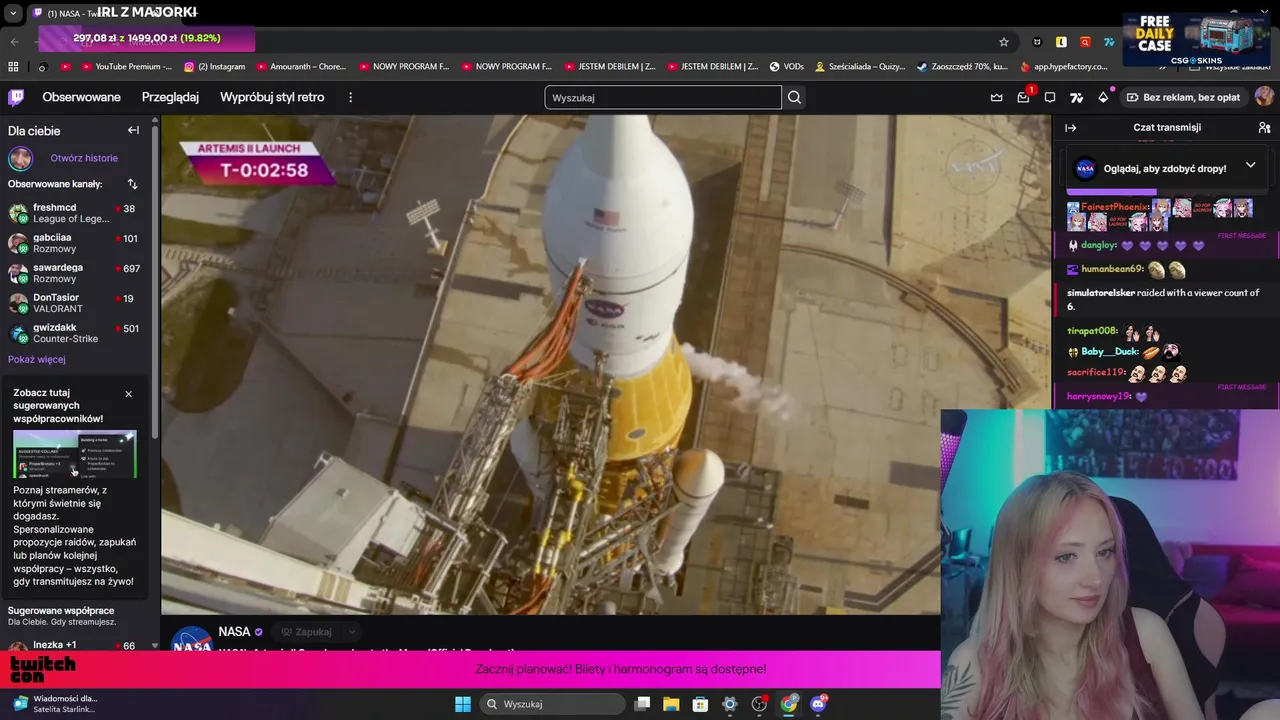This screenshot has width=1280, height=720.
Task: Click FairestPhoenix username in chat
Action: coord(1114,207)
